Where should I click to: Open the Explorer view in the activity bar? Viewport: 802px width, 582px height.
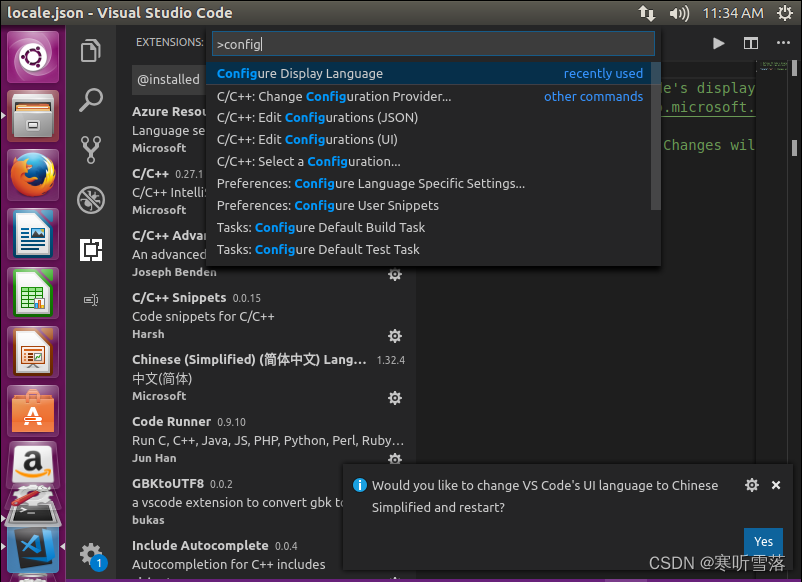point(91,50)
